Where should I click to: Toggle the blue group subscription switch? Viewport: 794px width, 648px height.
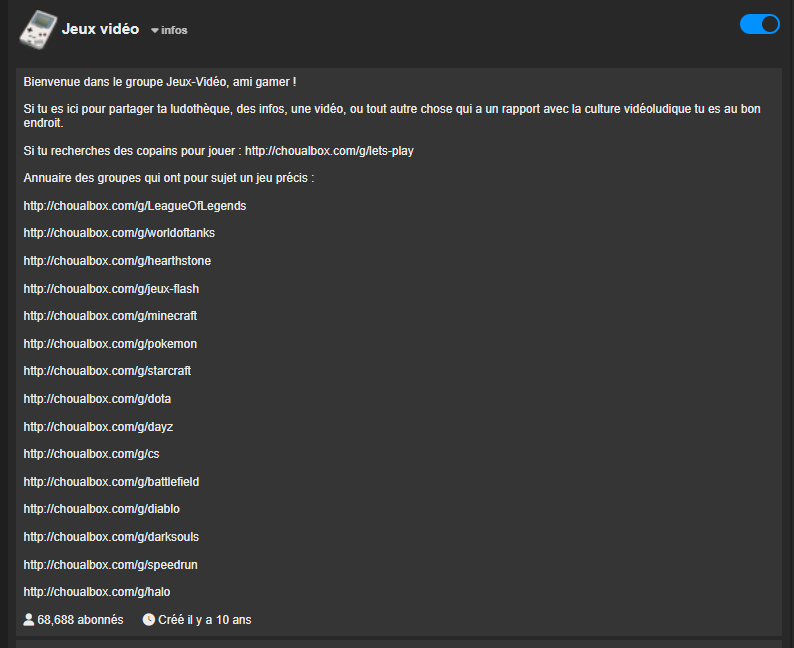(759, 24)
